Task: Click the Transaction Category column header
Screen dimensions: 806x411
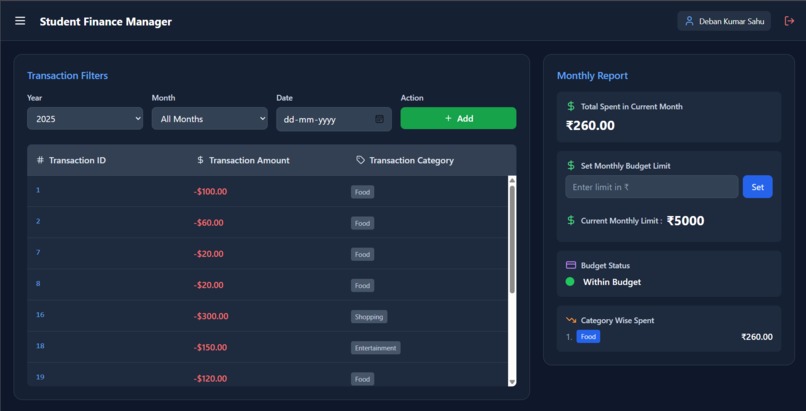Action: [x=411, y=161]
